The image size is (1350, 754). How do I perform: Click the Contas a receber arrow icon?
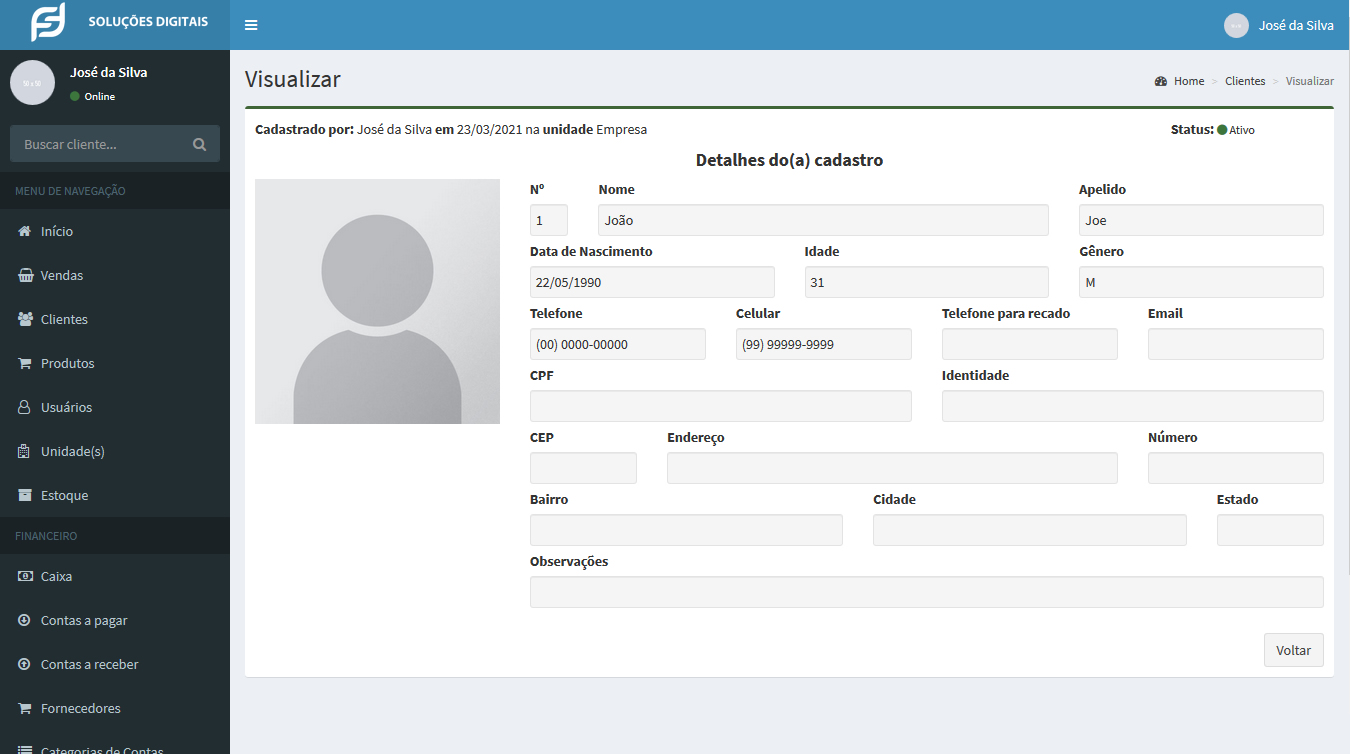[x=25, y=664]
